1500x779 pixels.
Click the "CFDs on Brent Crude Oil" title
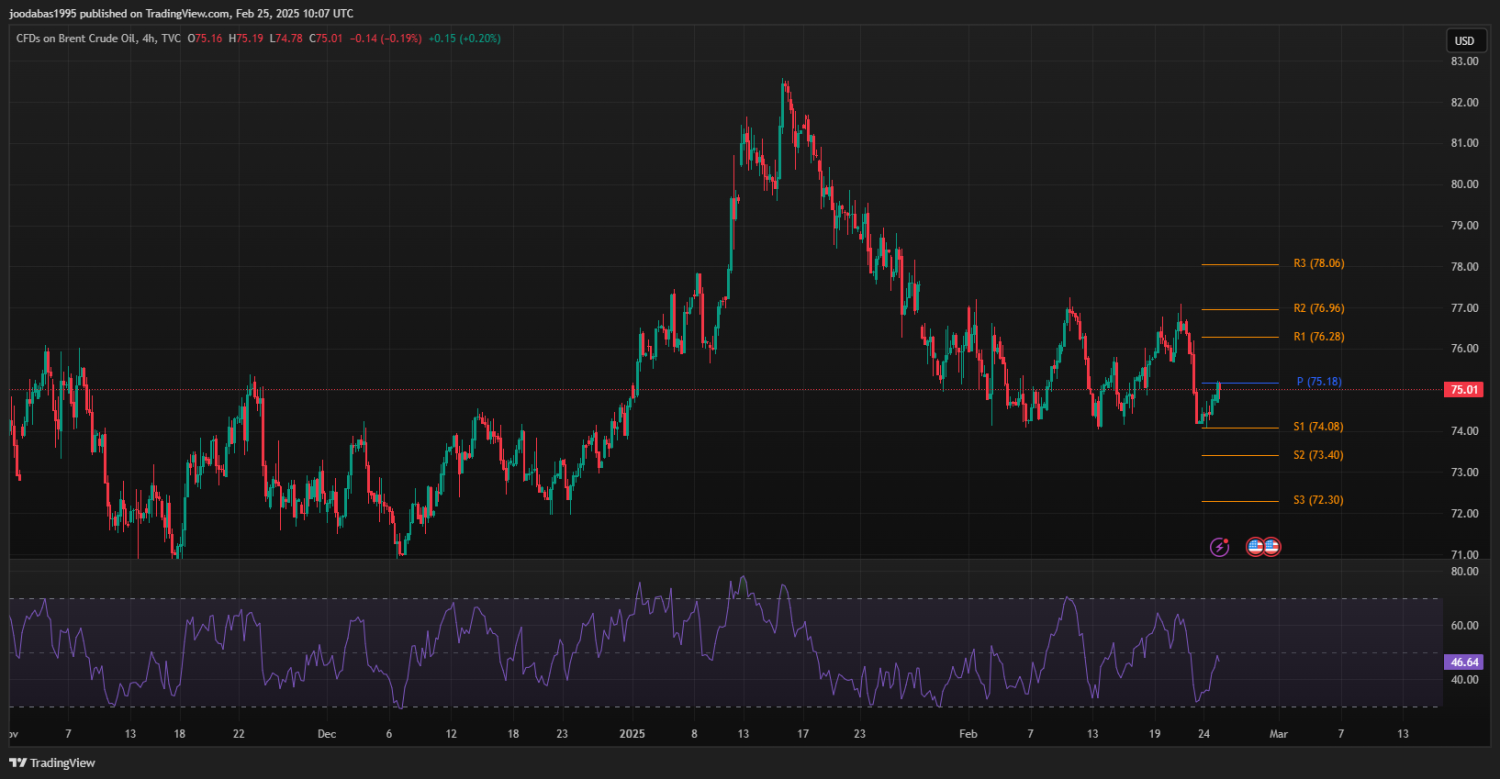74,39
